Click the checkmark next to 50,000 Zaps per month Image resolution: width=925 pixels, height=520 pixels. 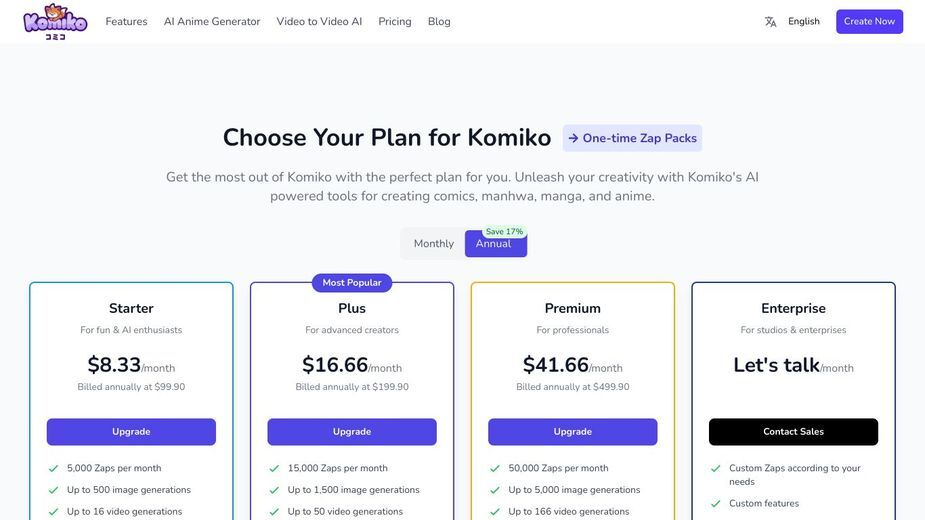tap(495, 468)
